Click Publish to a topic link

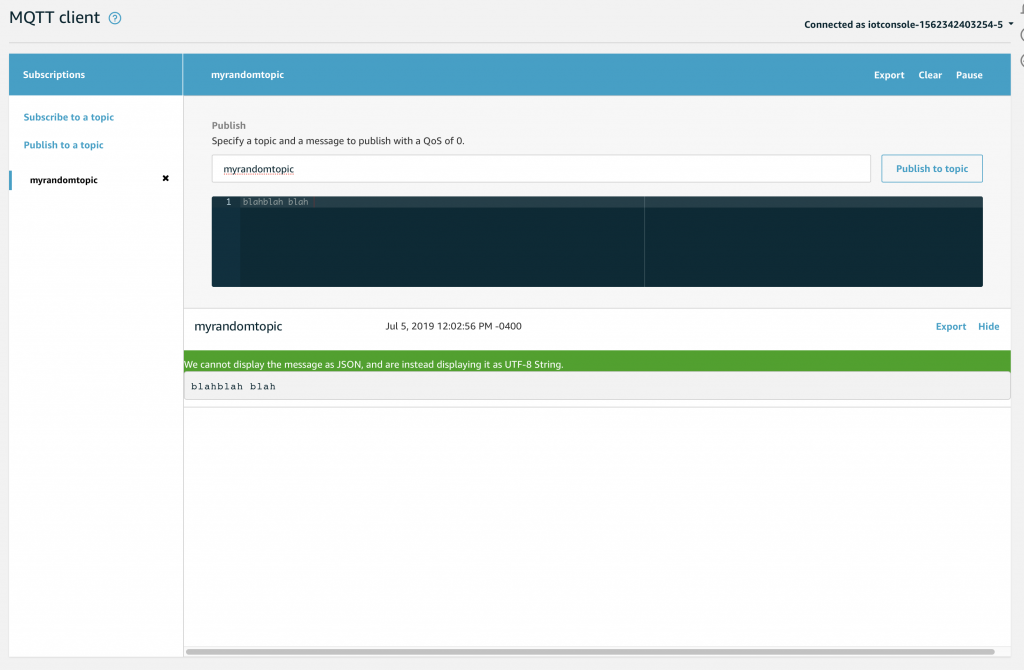(x=63, y=145)
